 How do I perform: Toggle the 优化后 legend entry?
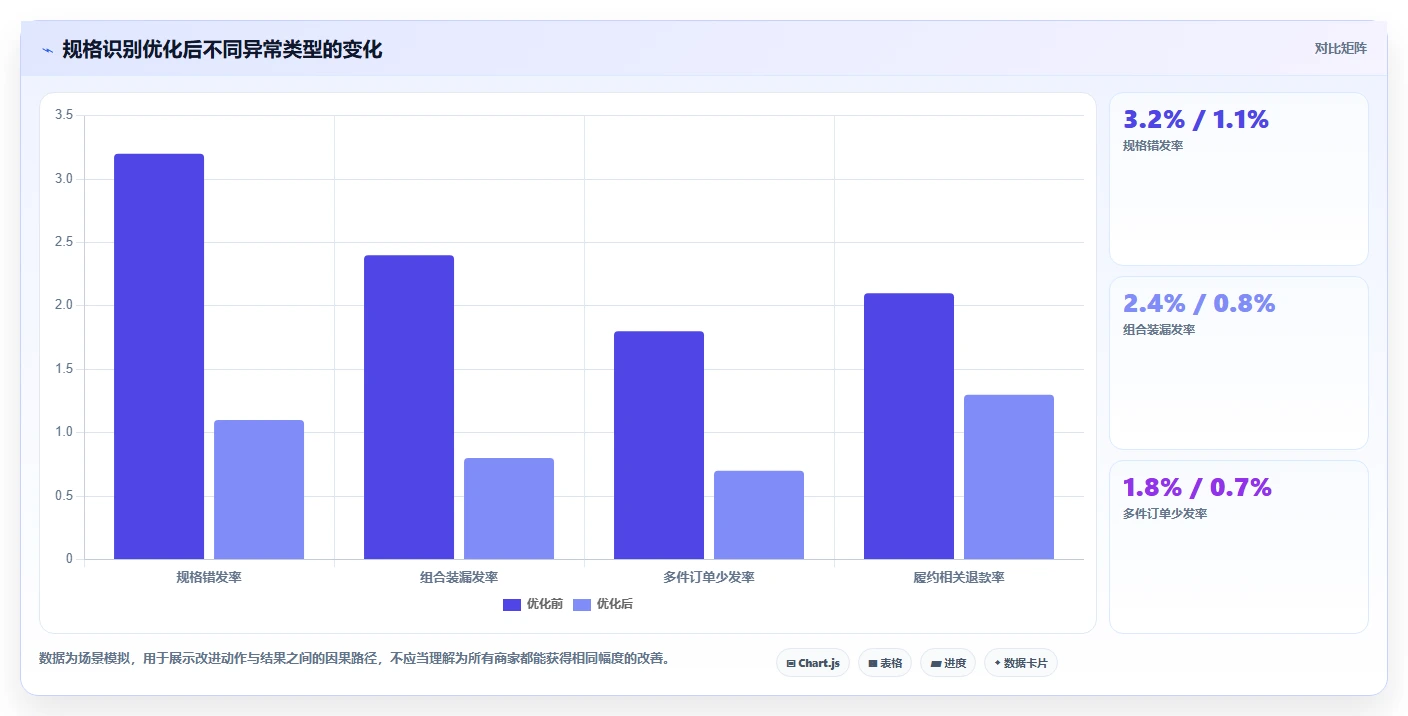[x=603, y=604]
